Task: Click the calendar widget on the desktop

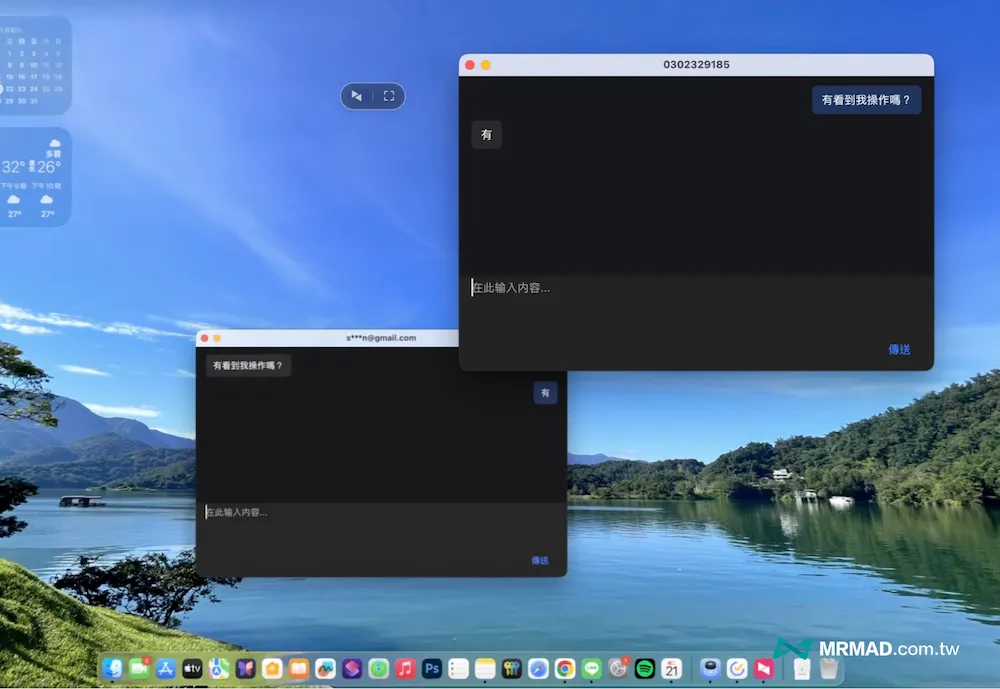Action: tap(35, 65)
